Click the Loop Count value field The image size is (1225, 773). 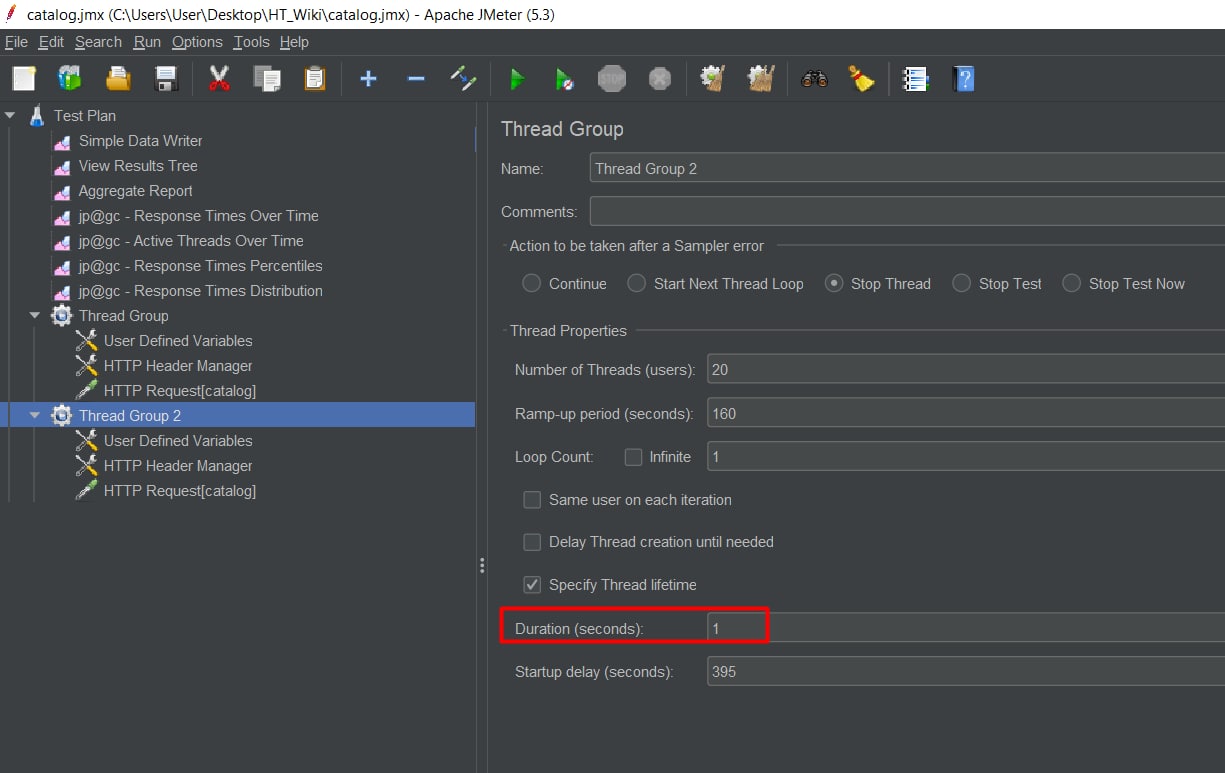click(966, 457)
